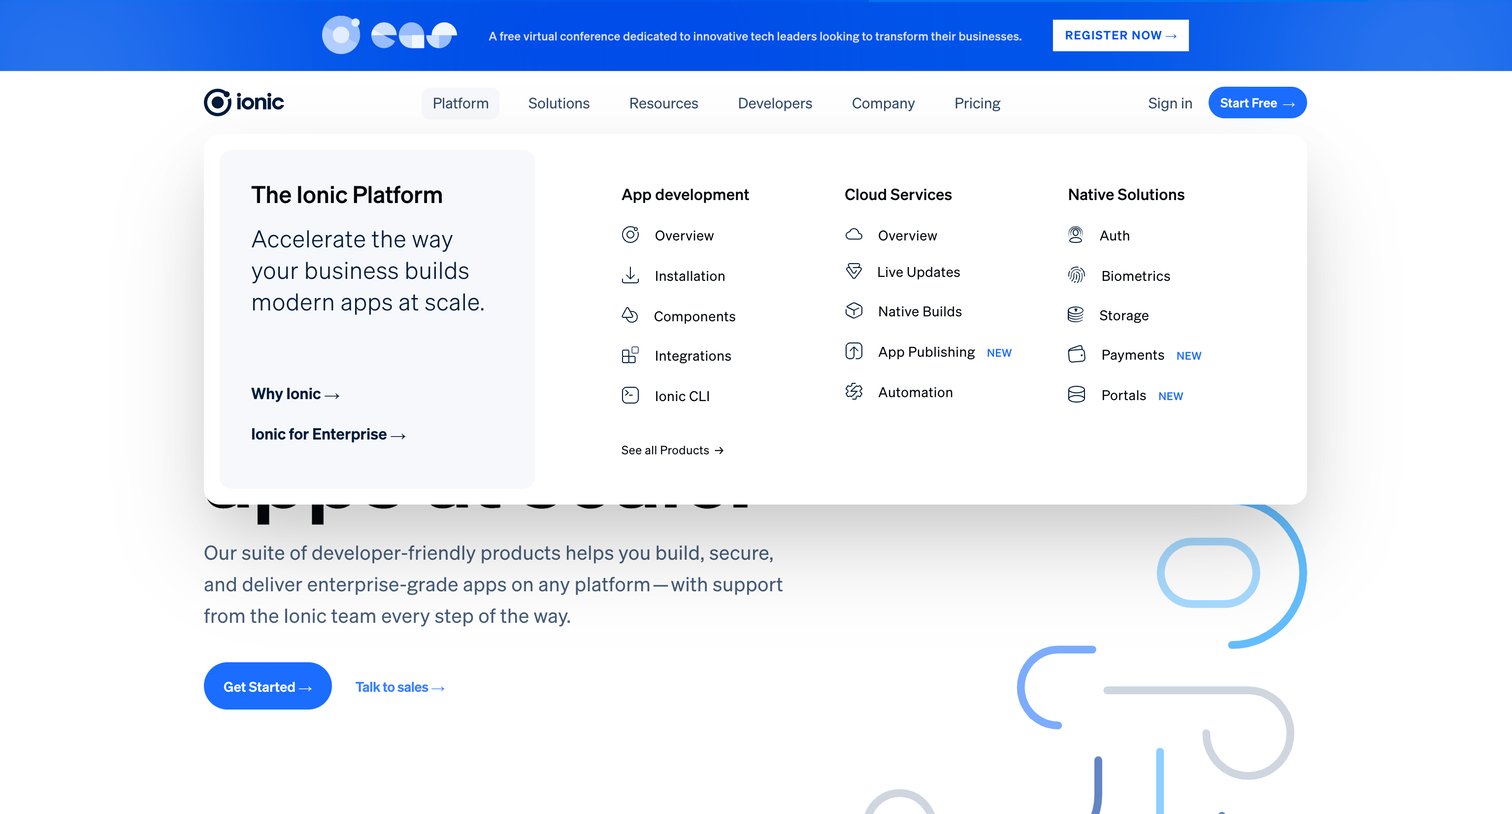Click the Register Now button
Viewport: 1512px width, 814px height.
point(1121,35)
